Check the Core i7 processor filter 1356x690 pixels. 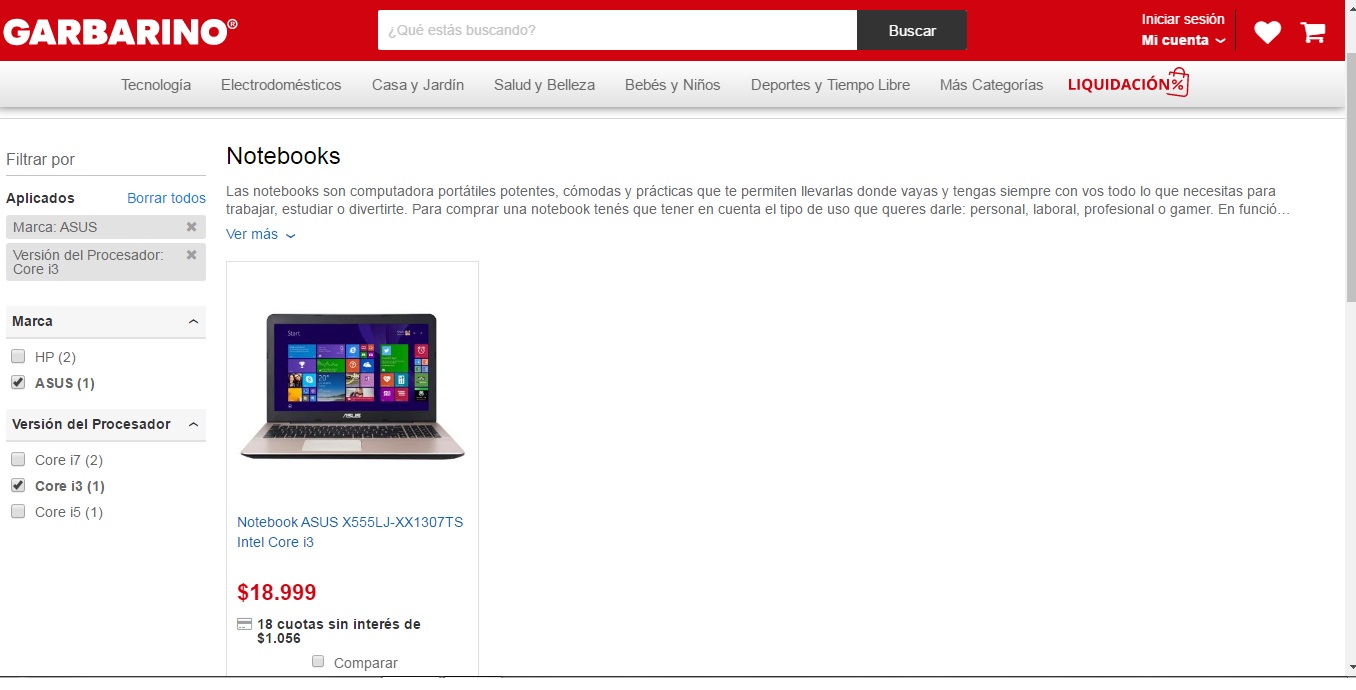[18, 459]
